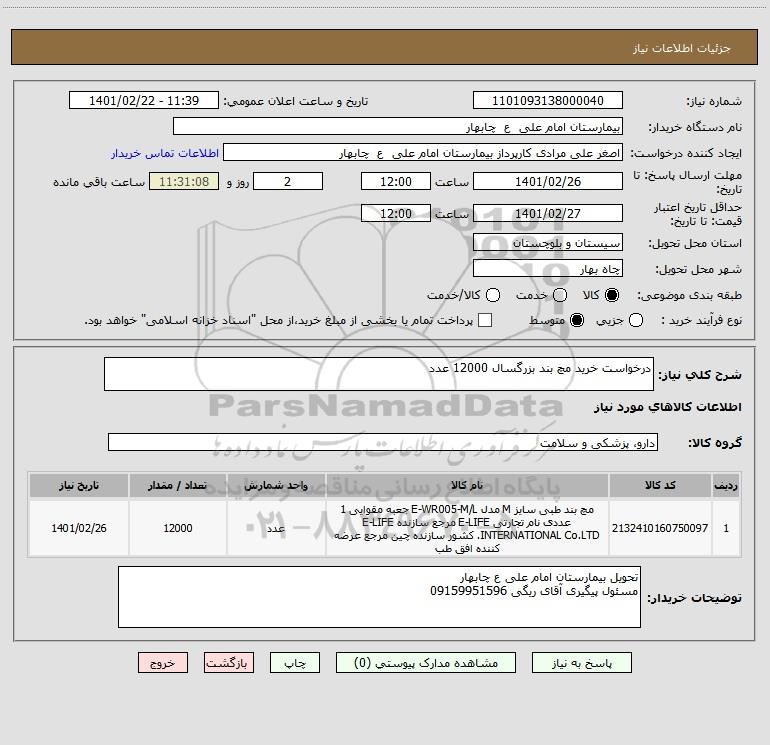Click the تعداد / مقدار column header
The image size is (770, 745).
pyautogui.click(x=178, y=485)
